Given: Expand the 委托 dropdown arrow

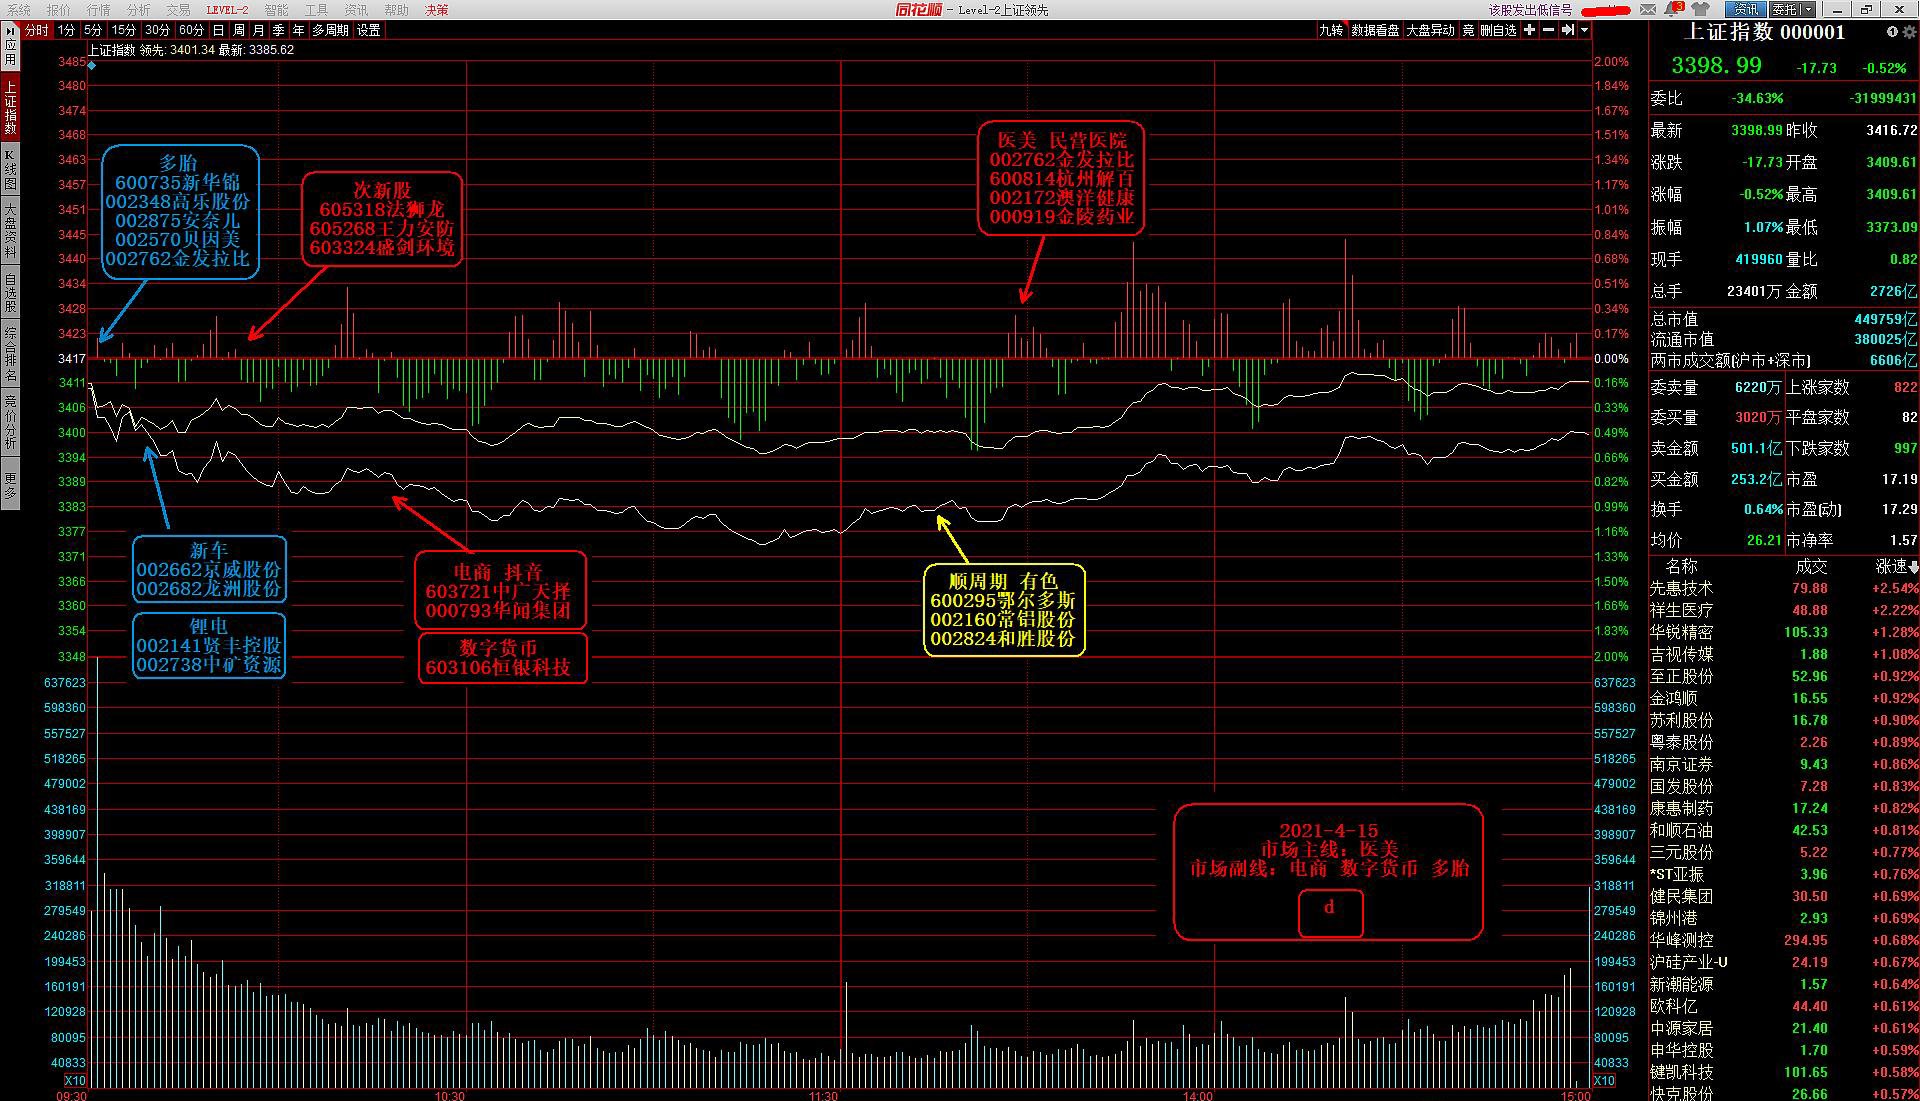Looking at the screenshot, I should coord(1808,10).
